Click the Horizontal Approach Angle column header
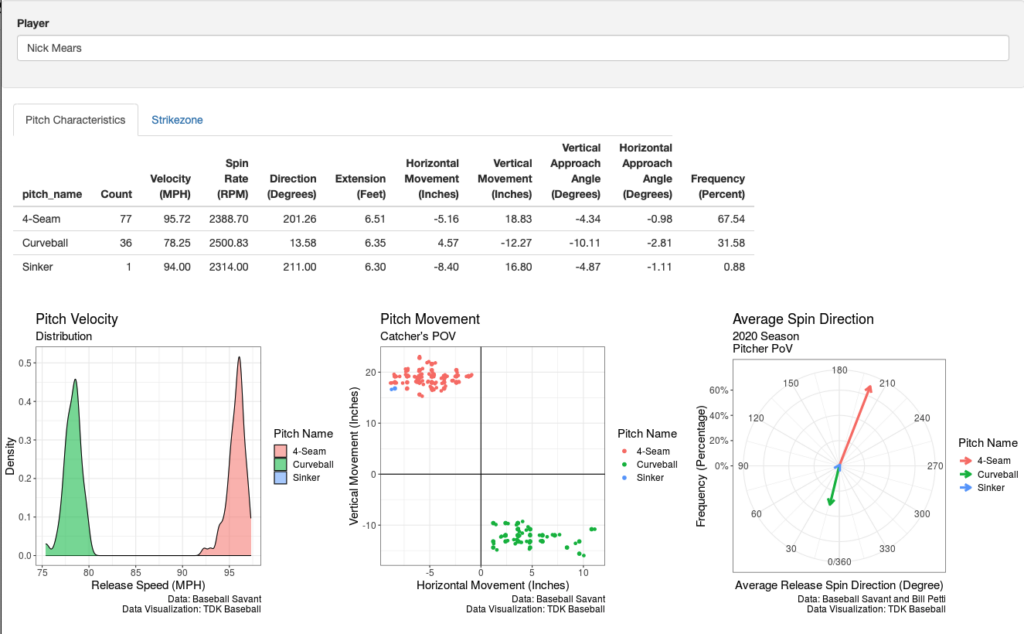 (x=646, y=170)
